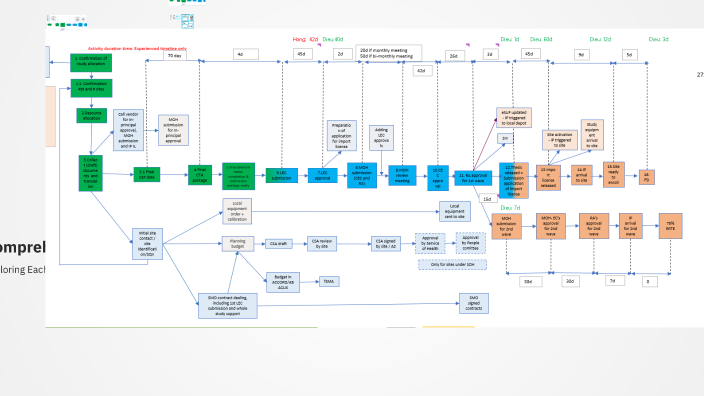The width and height of the screenshot is (704, 396).
Task: Click the 'Site activation – IF triggered to site' box
Action: point(560,140)
